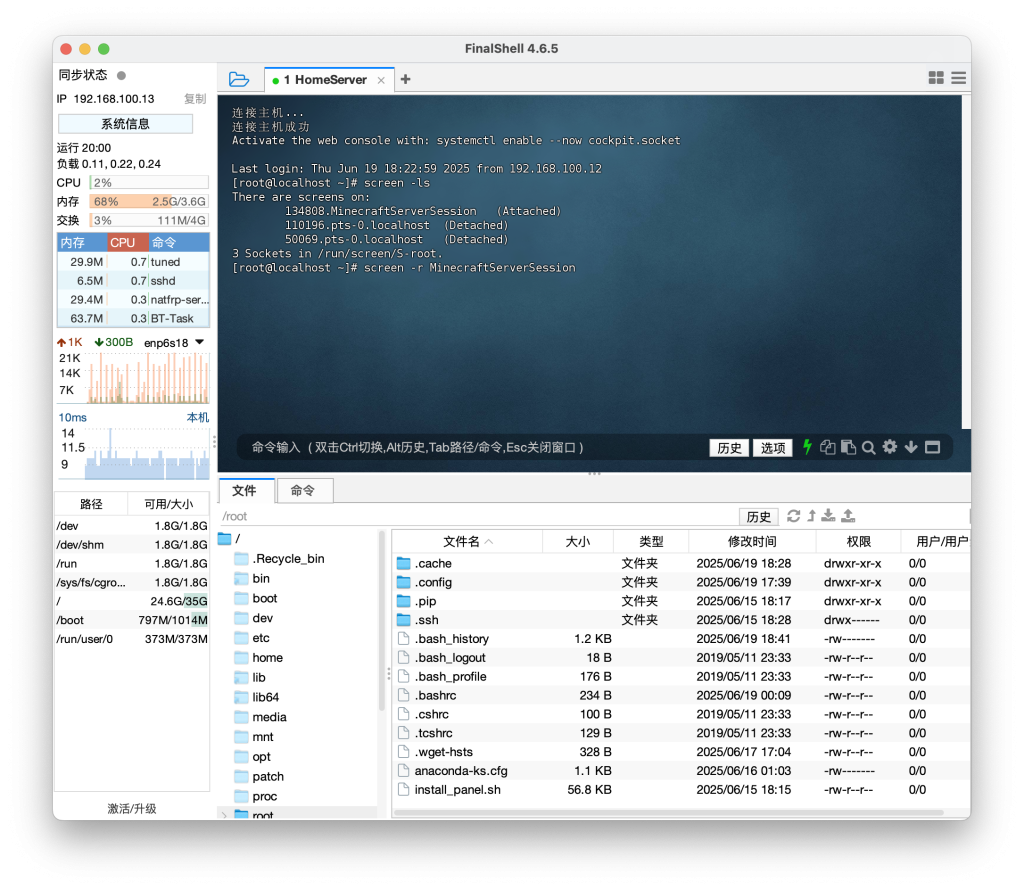Viewport: 1024px width, 890px height.
Task: Click the upload icon in file toolbar
Action: pyautogui.click(x=848, y=516)
